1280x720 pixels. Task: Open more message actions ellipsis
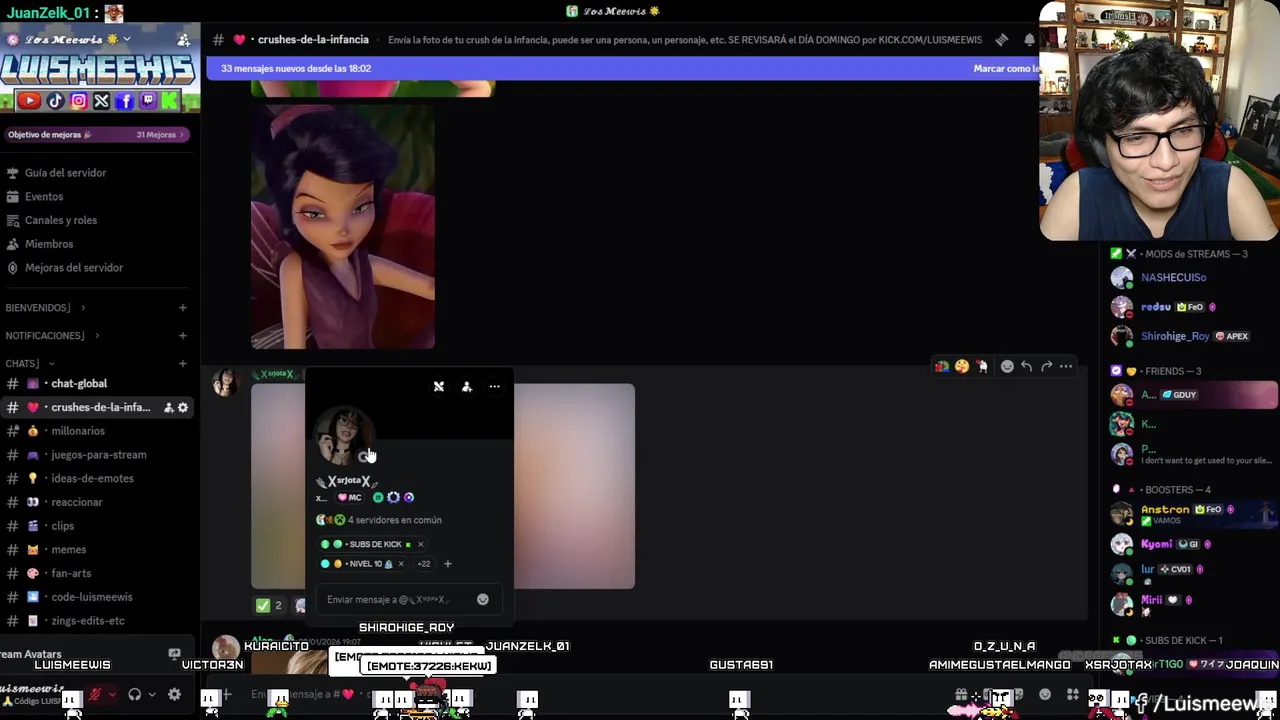click(1066, 366)
